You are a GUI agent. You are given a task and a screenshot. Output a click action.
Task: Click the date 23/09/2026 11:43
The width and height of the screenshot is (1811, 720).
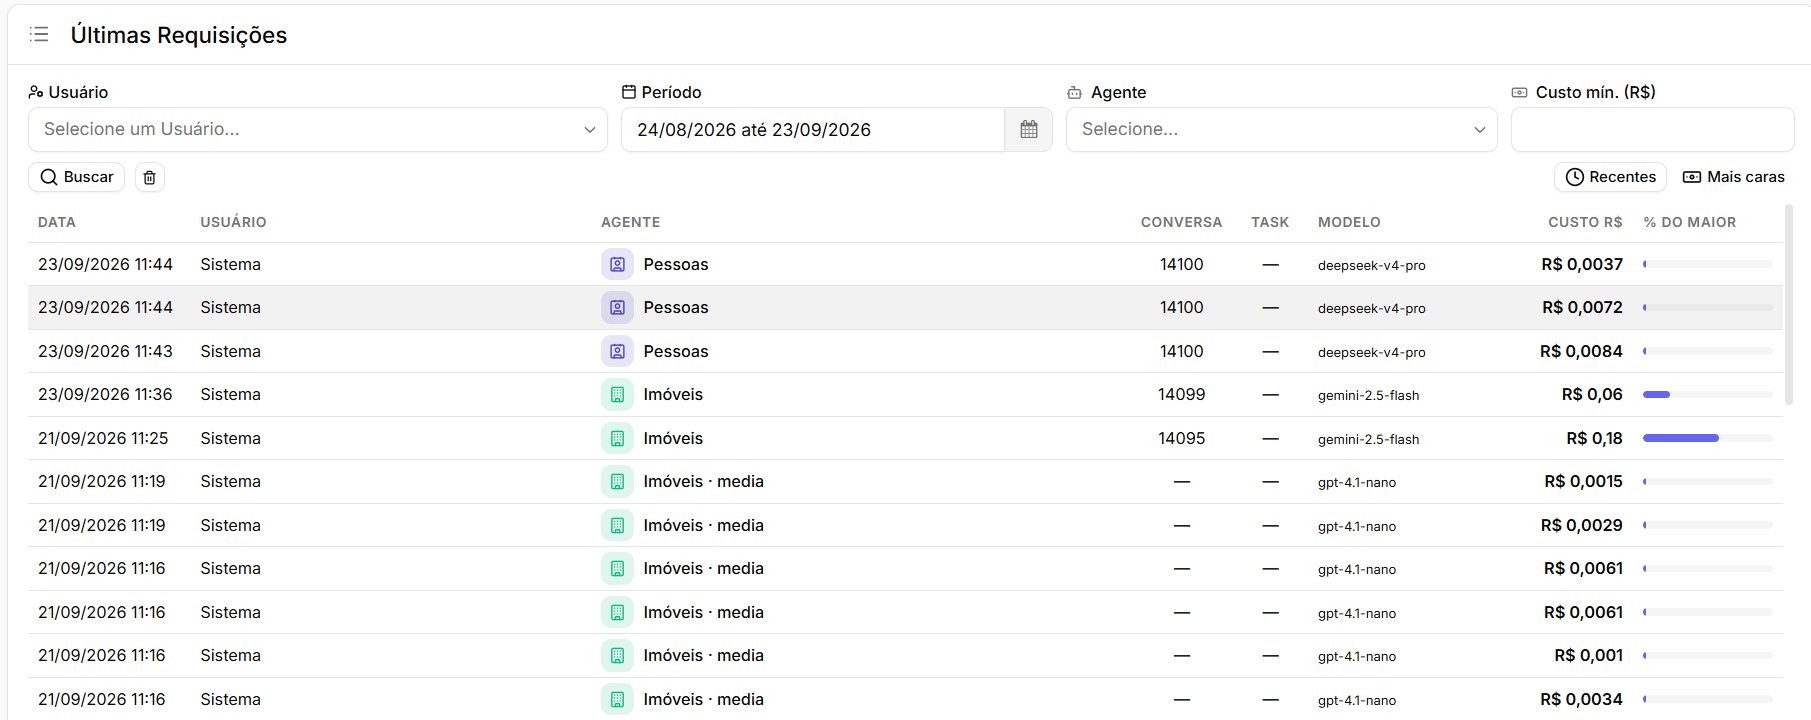[105, 352]
